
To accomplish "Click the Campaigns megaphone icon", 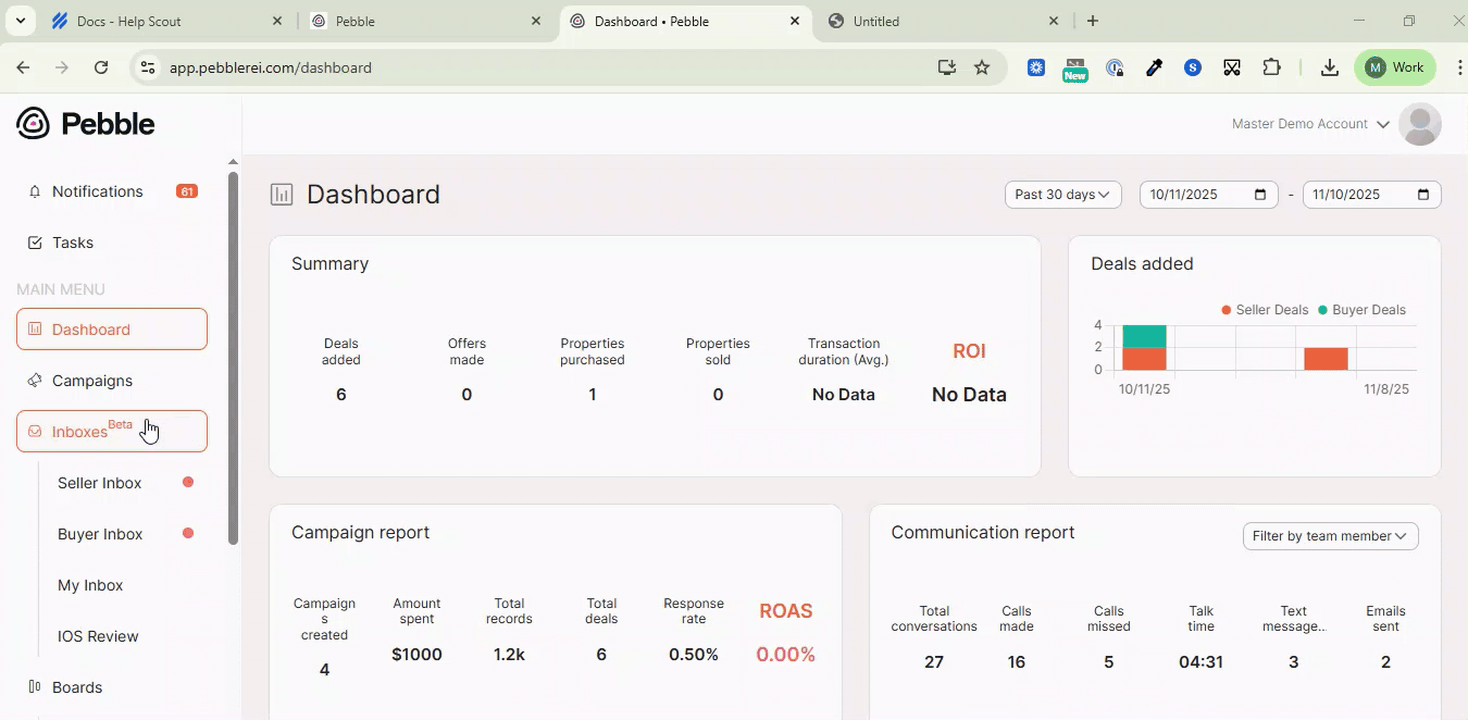I will [35, 381].
